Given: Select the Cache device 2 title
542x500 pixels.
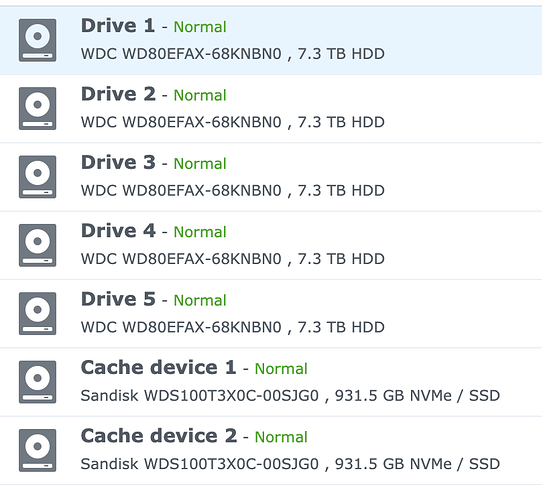Looking at the screenshot, I should coord(159,436).
